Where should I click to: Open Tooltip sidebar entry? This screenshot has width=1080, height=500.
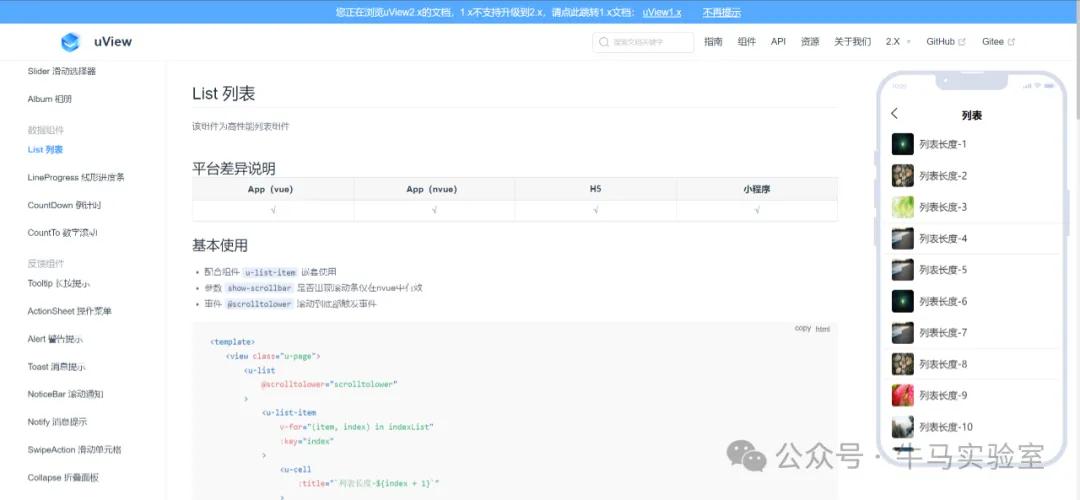coord(59,283)
